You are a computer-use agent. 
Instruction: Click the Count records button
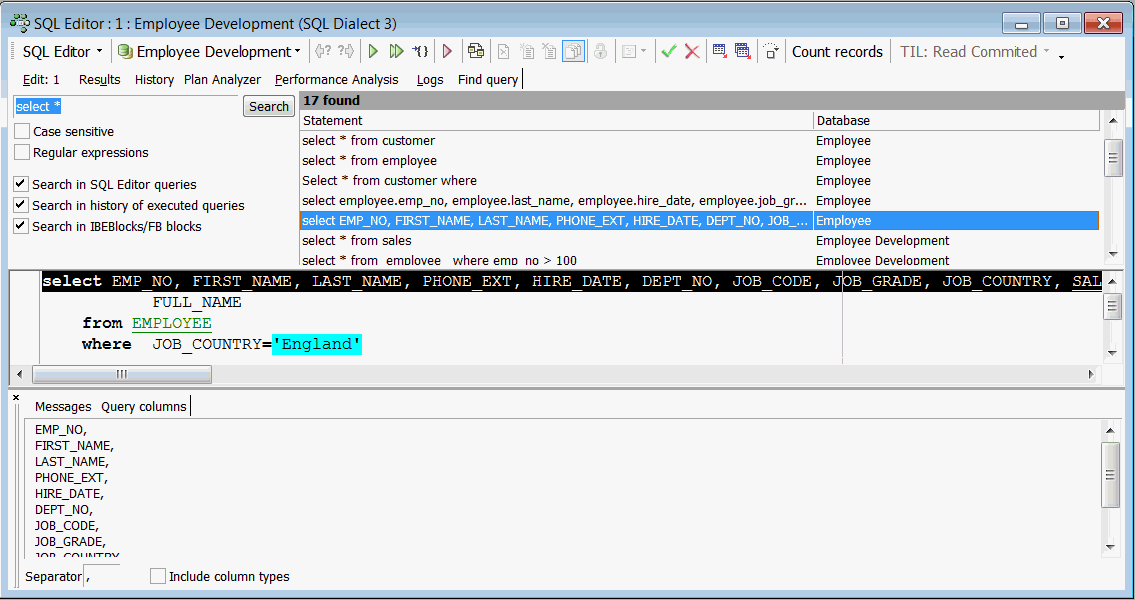pos(837,52)
